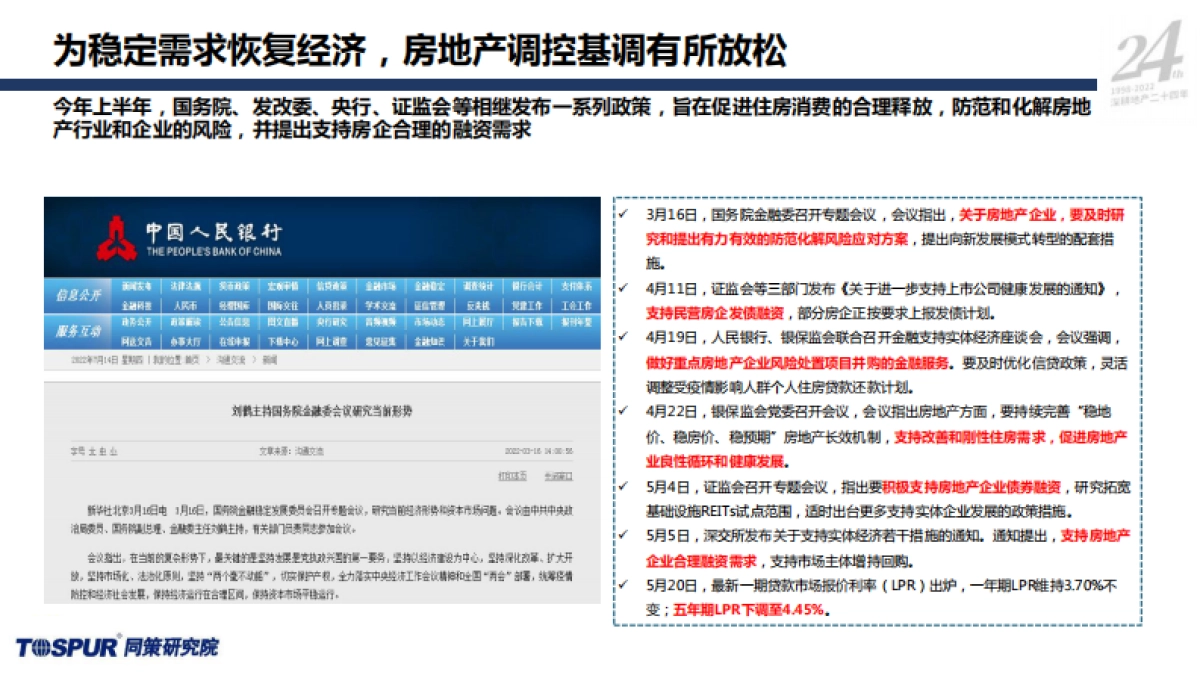The width and height of the screenshot is (1200, 675).
Task: Open the 调查统计 menu item
Action: click(x=480, y=288)
